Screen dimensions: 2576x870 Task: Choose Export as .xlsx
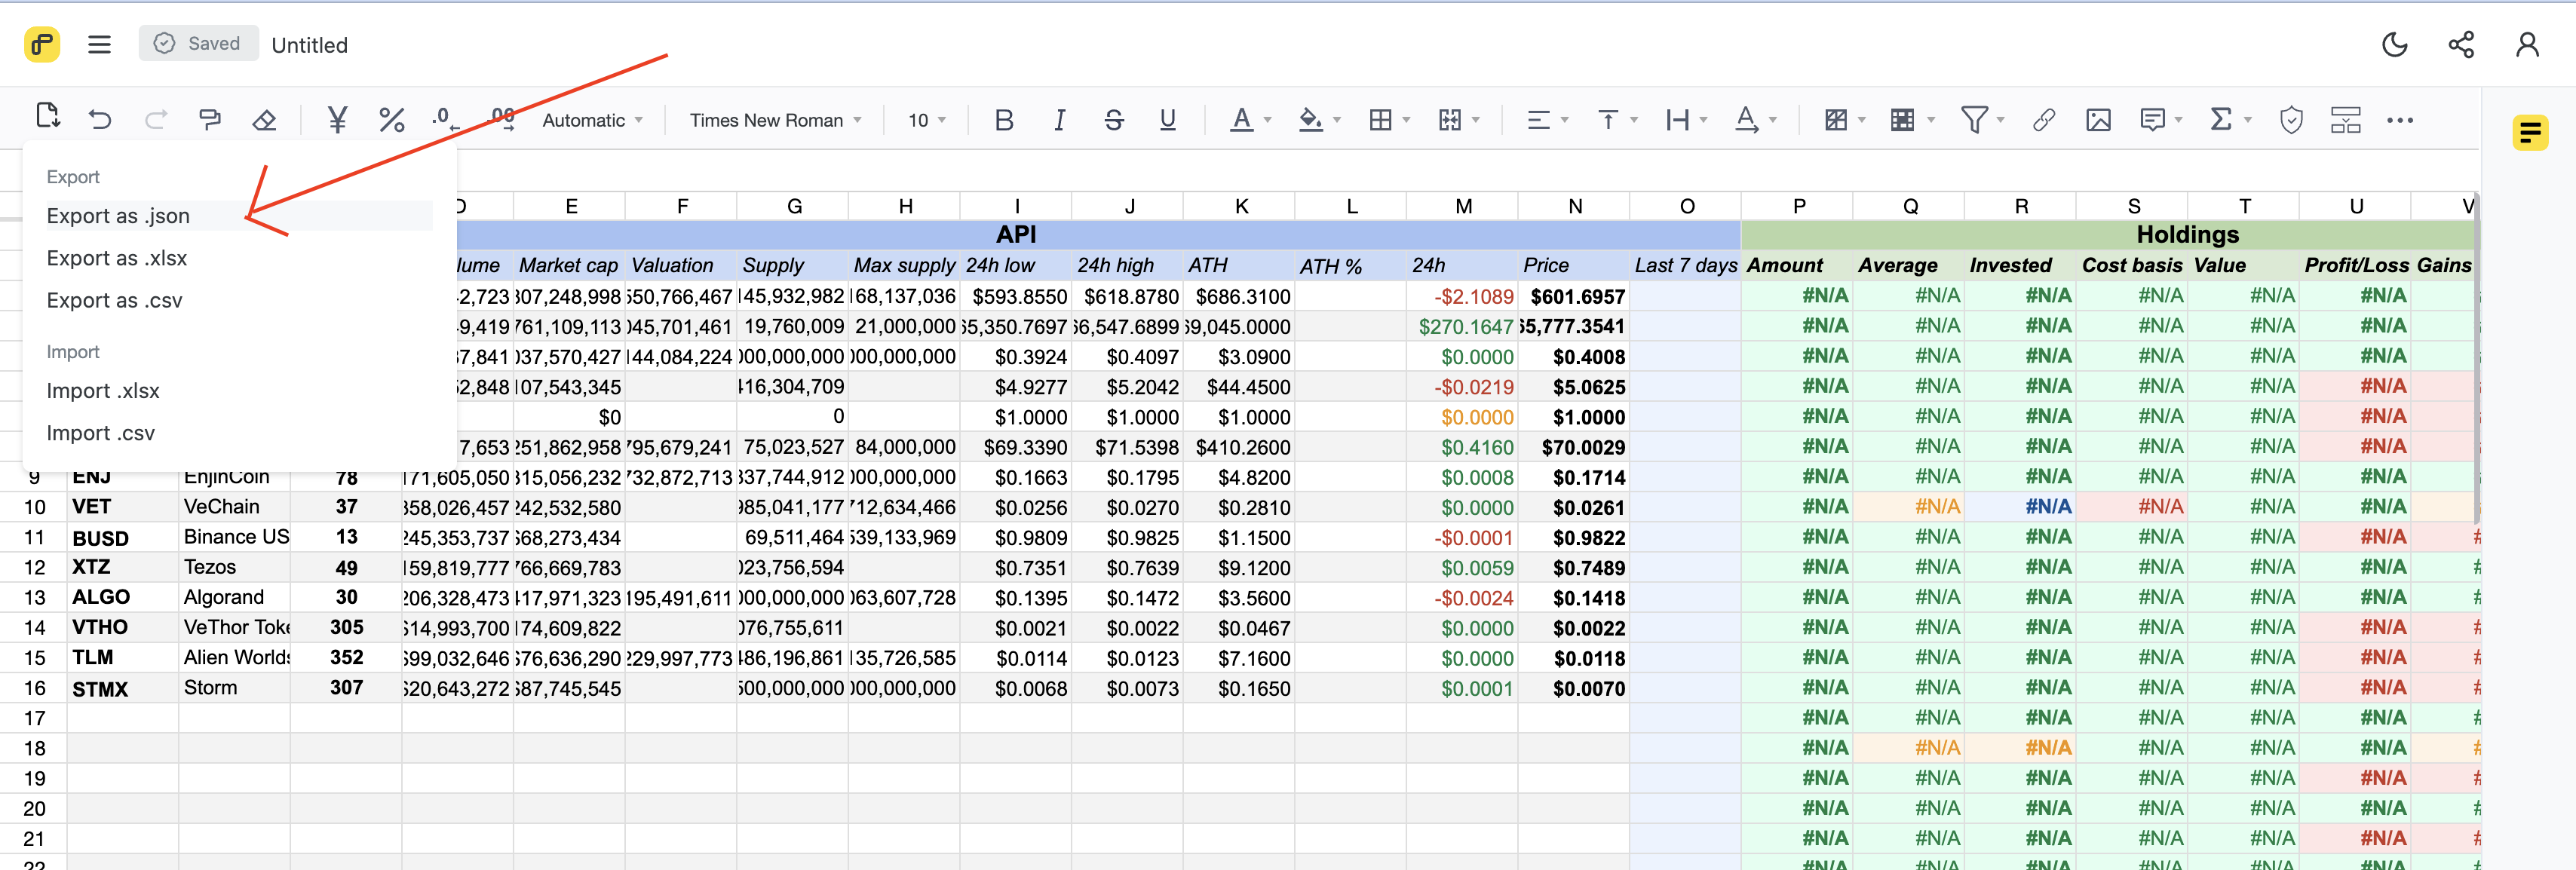(x=117, y=258)
